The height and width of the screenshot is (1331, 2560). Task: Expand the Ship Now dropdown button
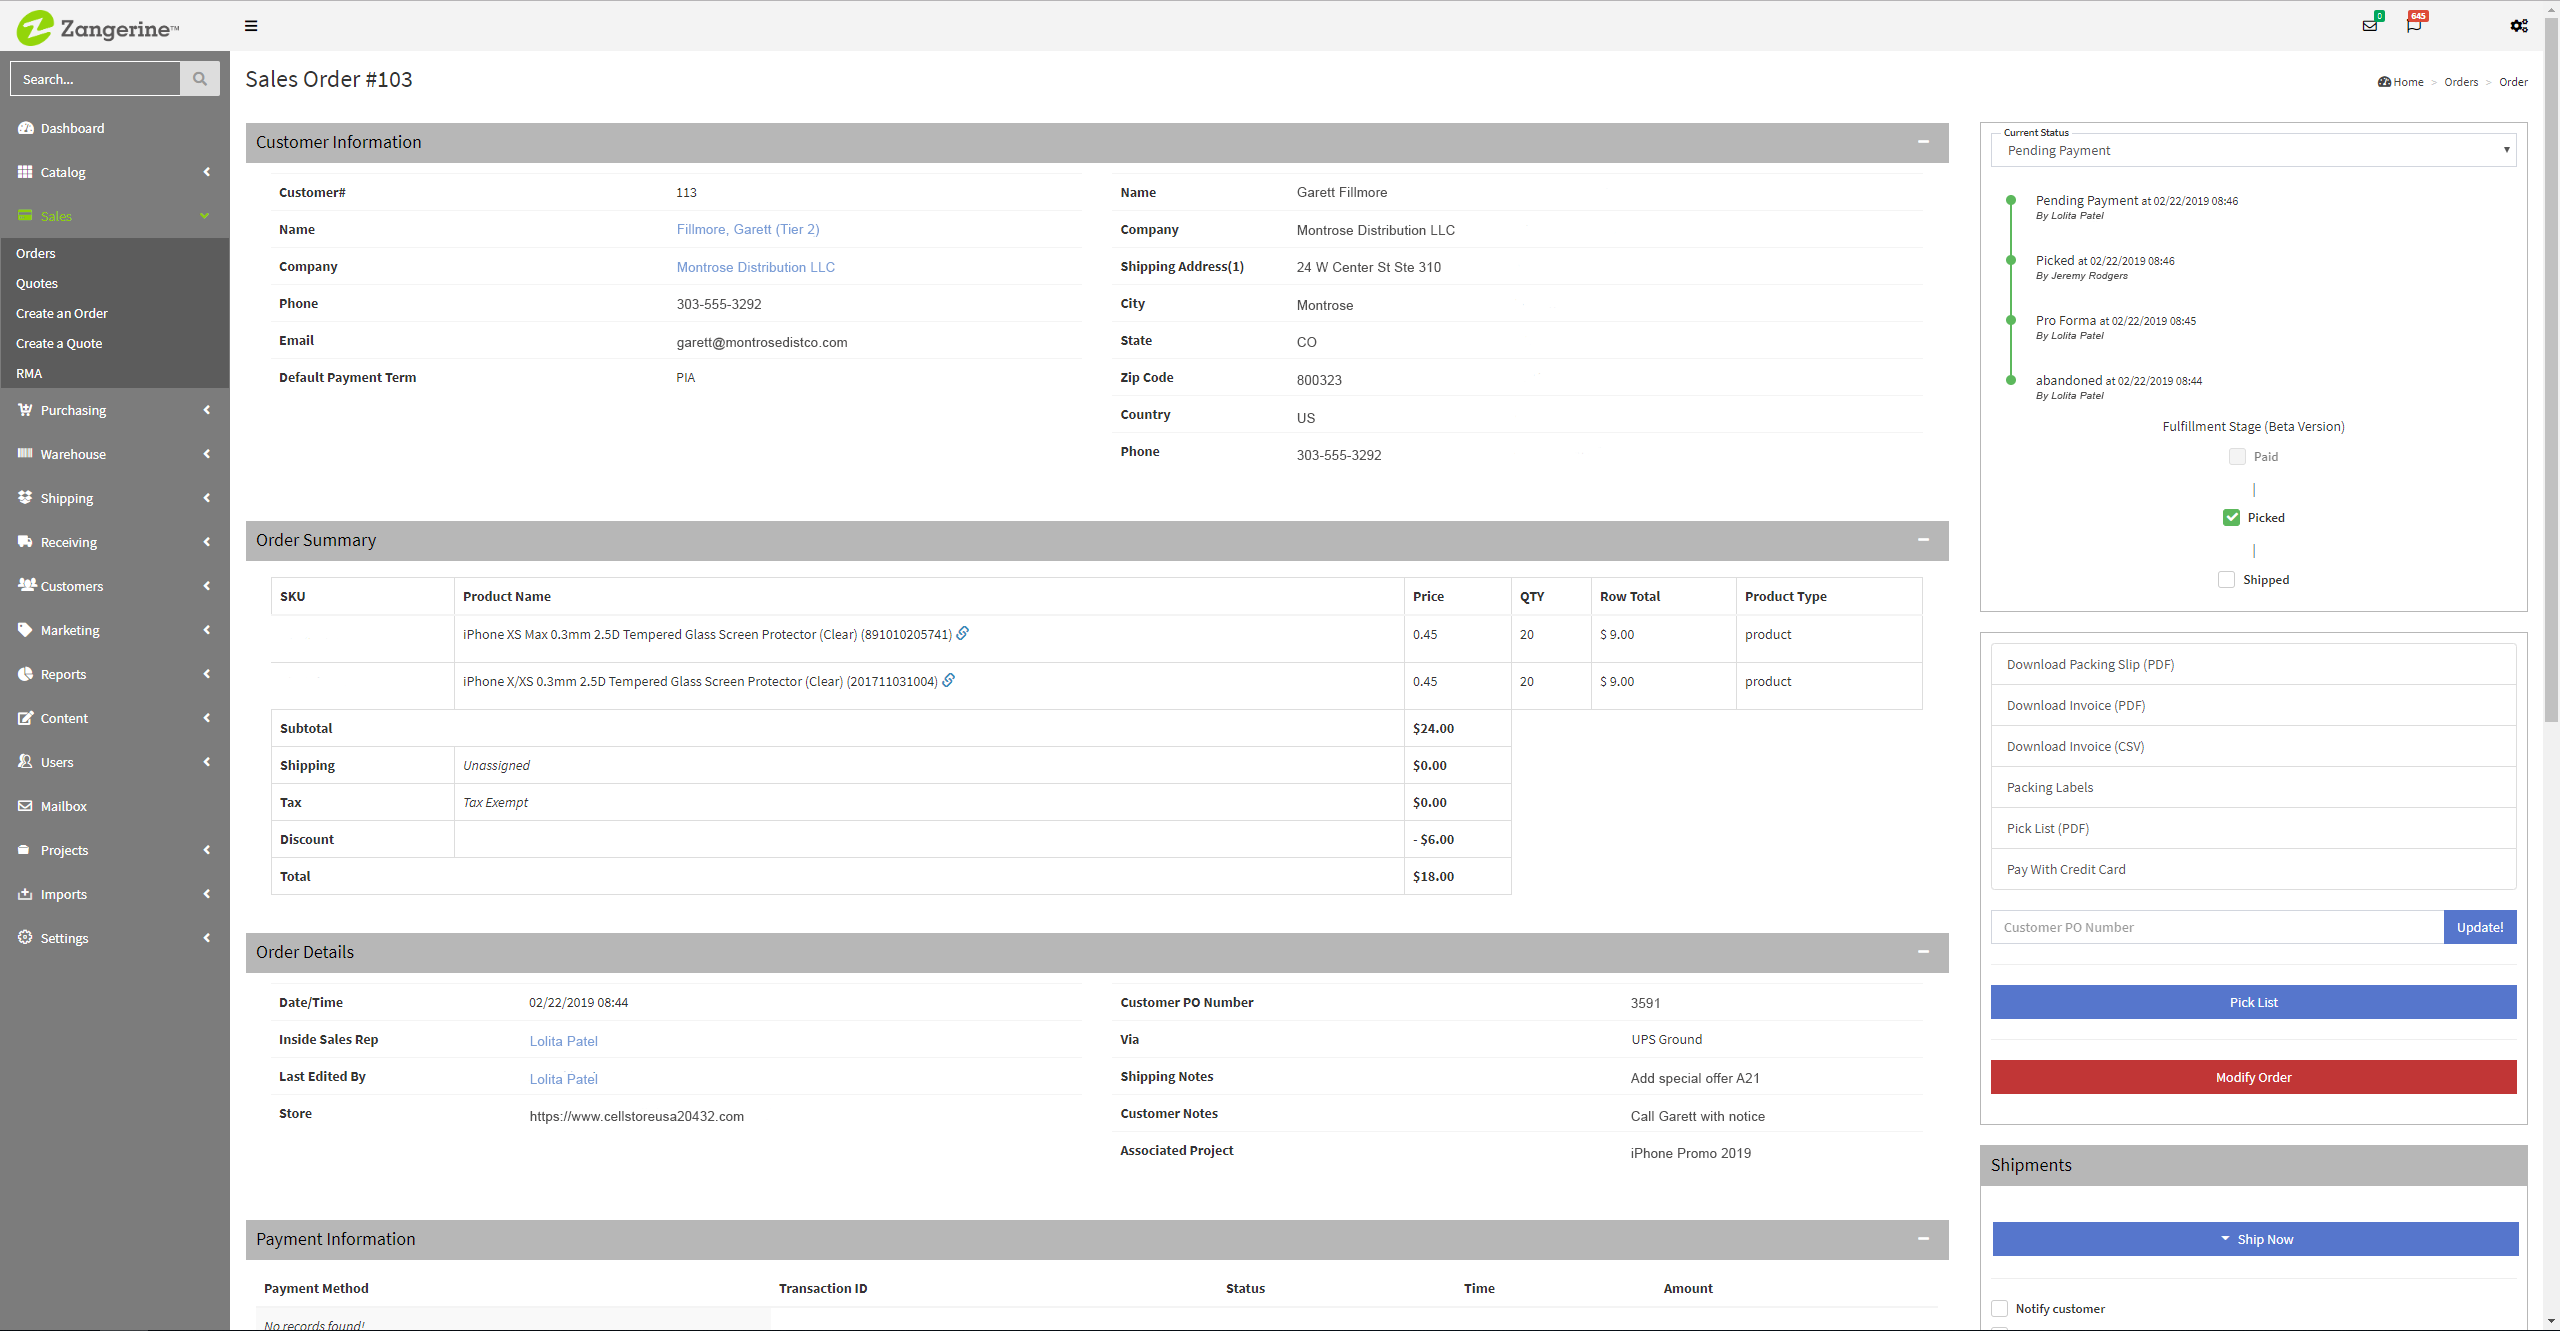[2254, 1239]
